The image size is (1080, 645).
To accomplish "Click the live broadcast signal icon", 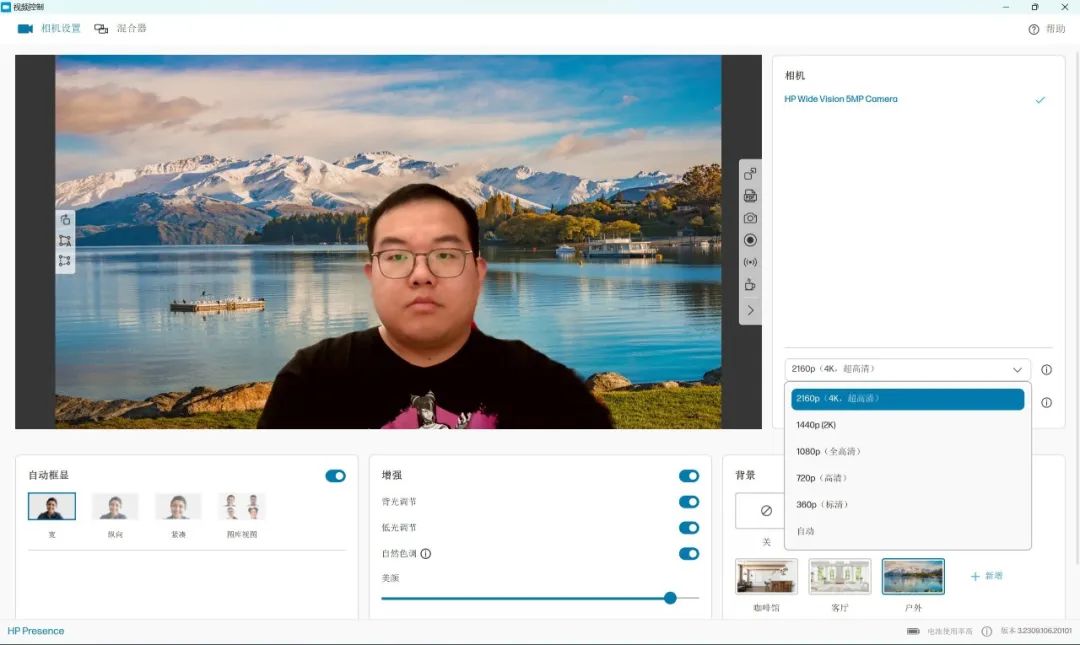I will [750, 262].
